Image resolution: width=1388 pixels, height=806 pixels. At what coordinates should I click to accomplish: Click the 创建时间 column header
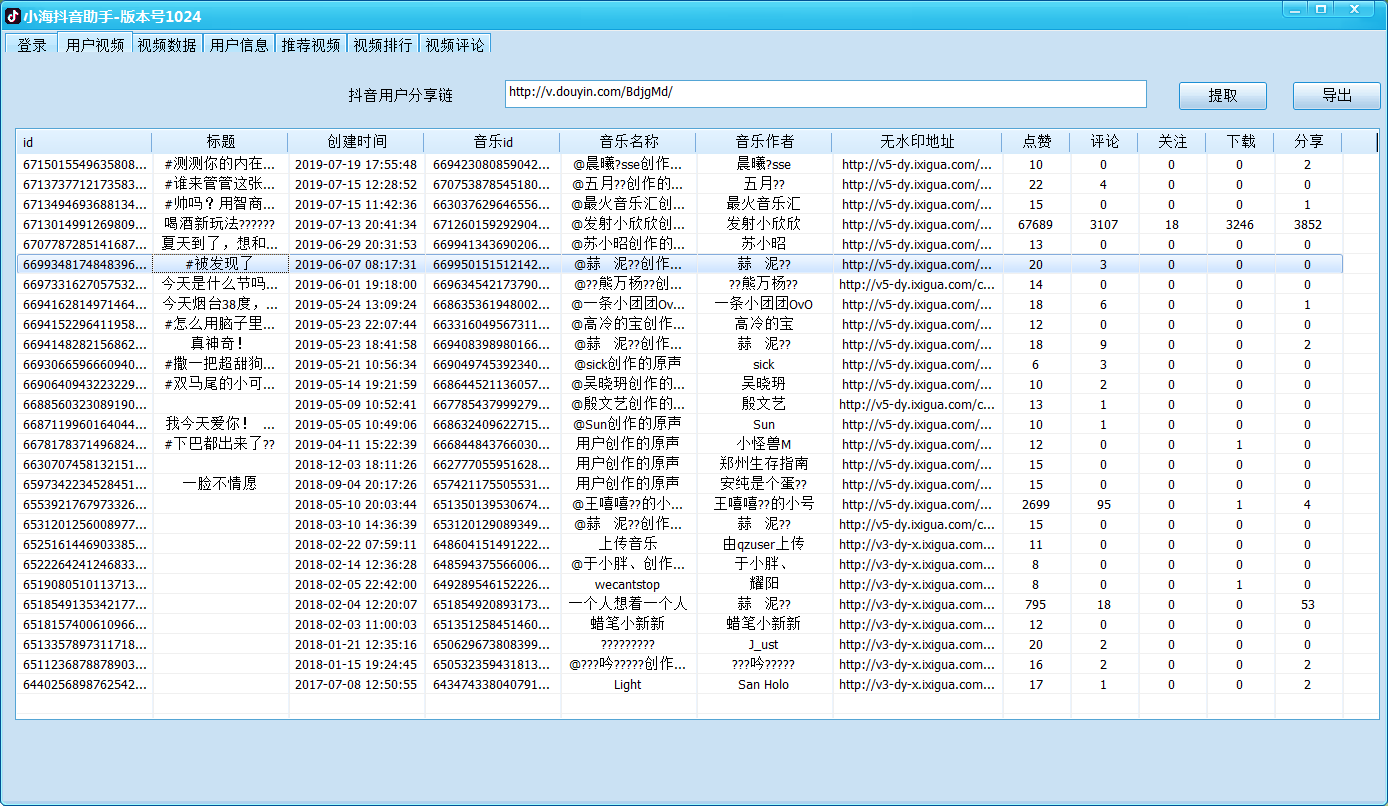pos(357,142)
